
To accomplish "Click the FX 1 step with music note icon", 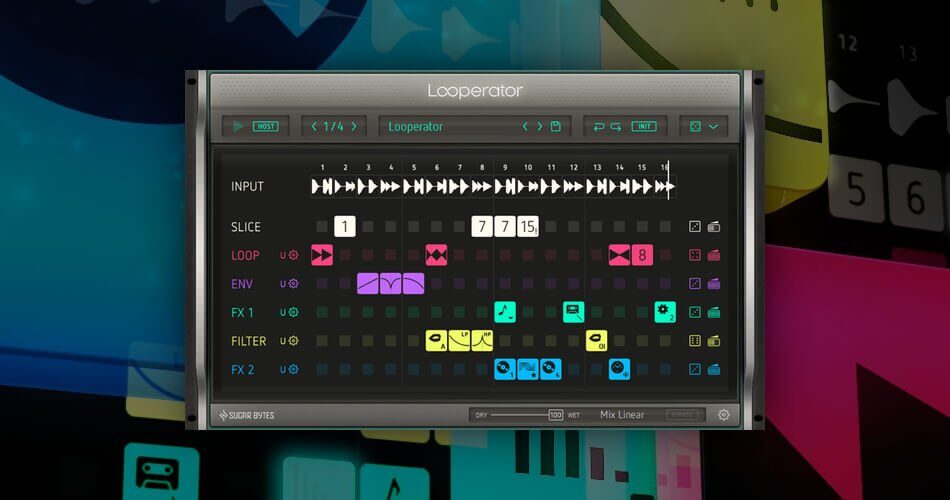I will (x=505, y=312).
